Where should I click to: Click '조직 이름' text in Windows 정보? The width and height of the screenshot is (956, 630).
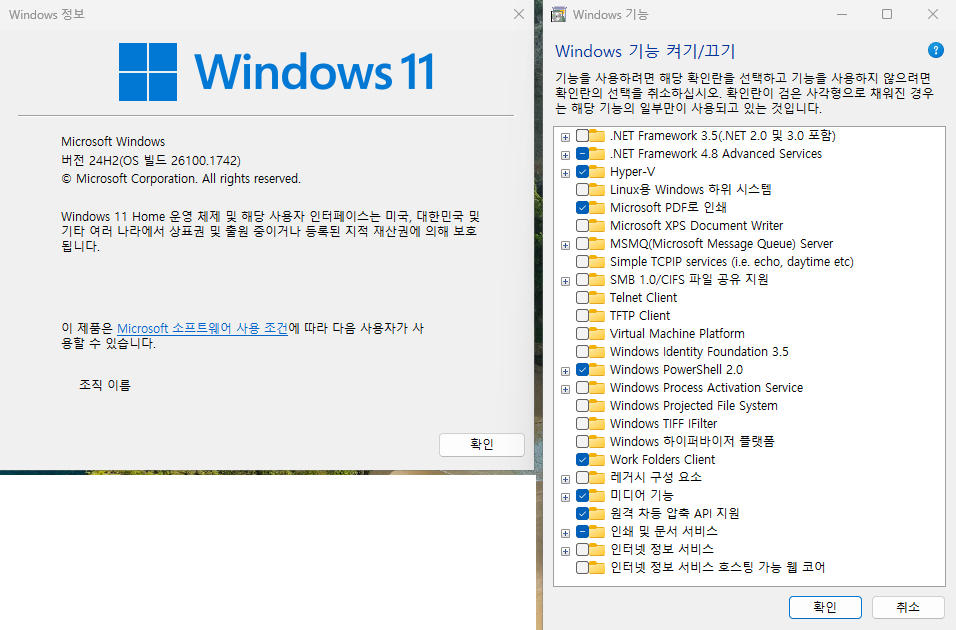pyautogui.click(x=105, y=385)
